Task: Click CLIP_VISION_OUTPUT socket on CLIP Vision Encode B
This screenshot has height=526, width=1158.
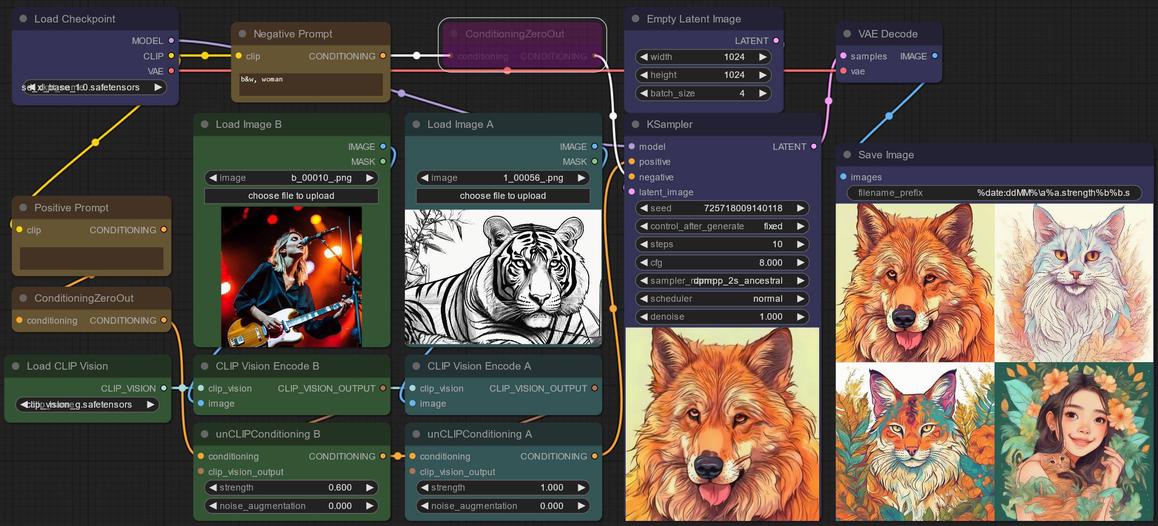Action: click(x=383, y=388)
